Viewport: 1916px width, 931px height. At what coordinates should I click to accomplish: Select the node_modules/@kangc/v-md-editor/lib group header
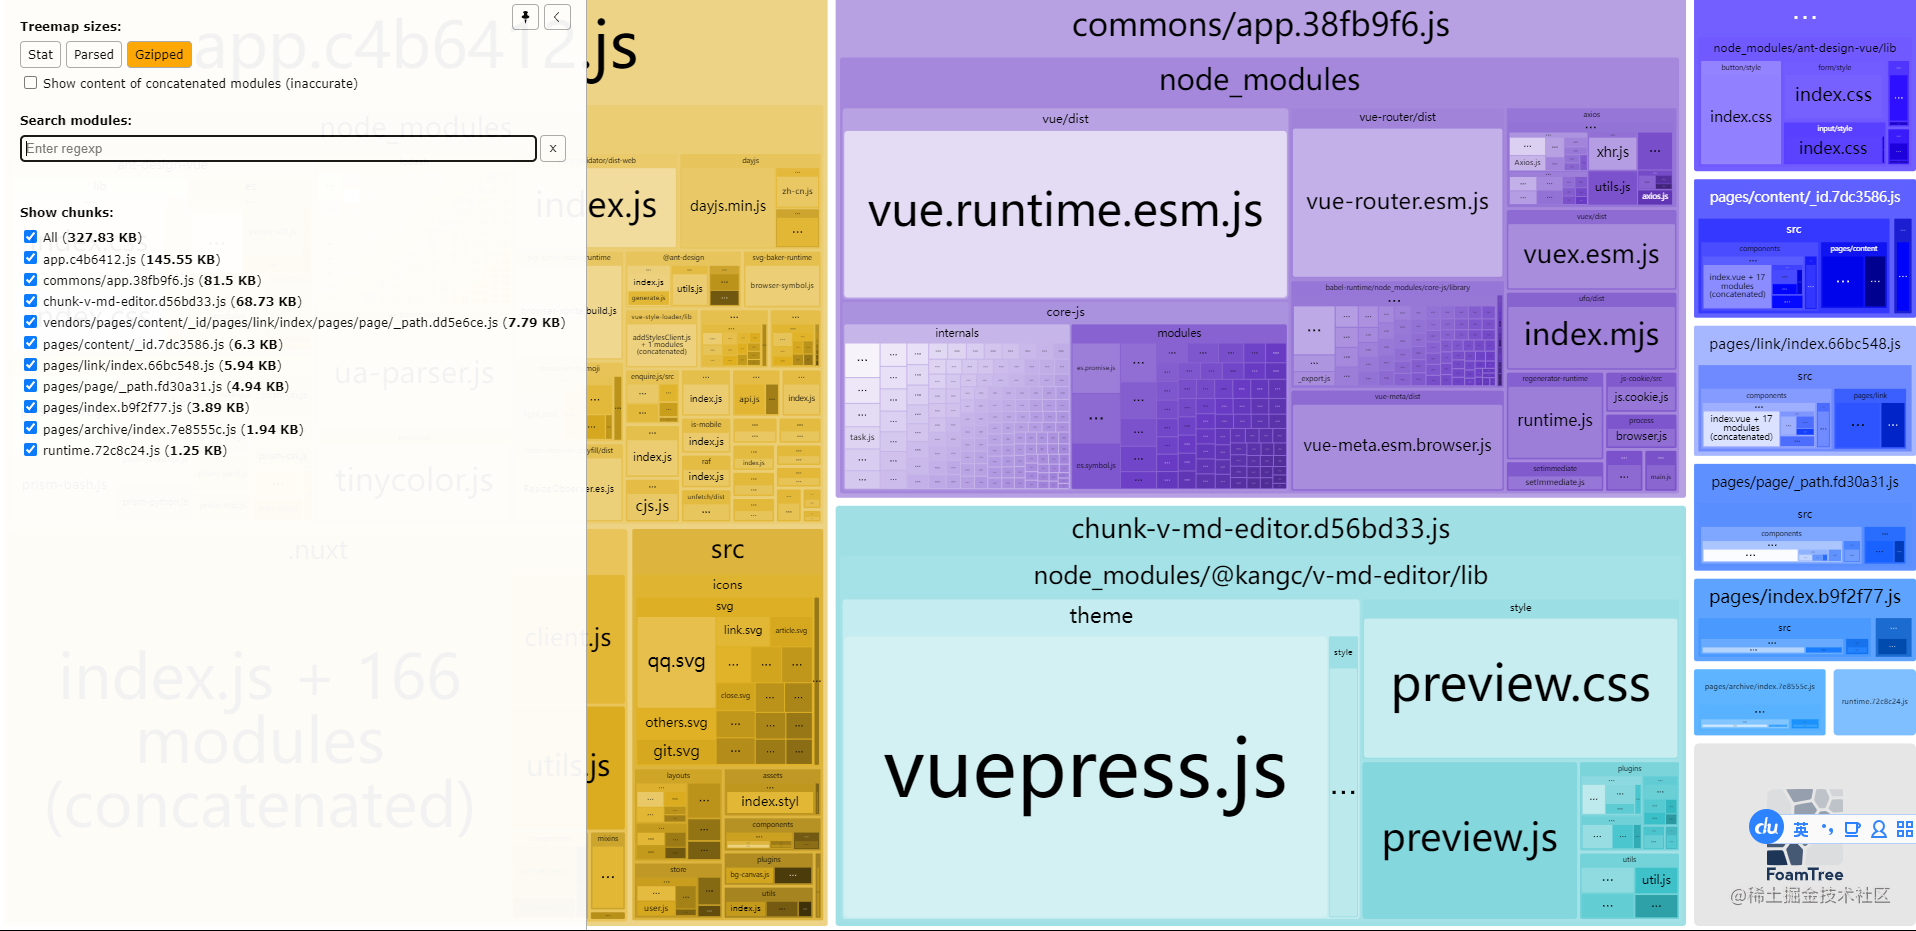[1260, 576]
